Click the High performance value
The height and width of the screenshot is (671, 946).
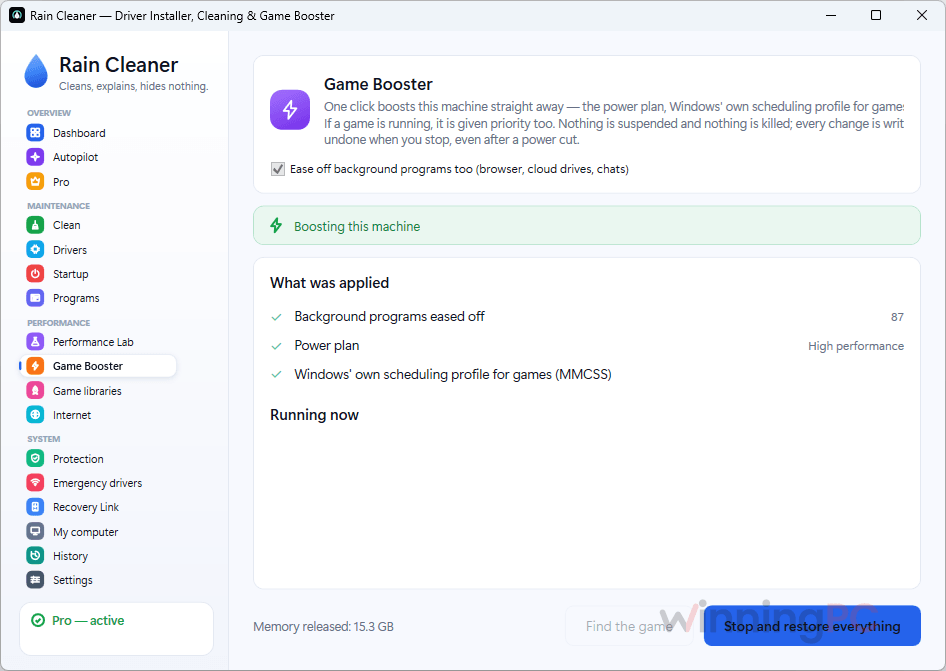856,346
